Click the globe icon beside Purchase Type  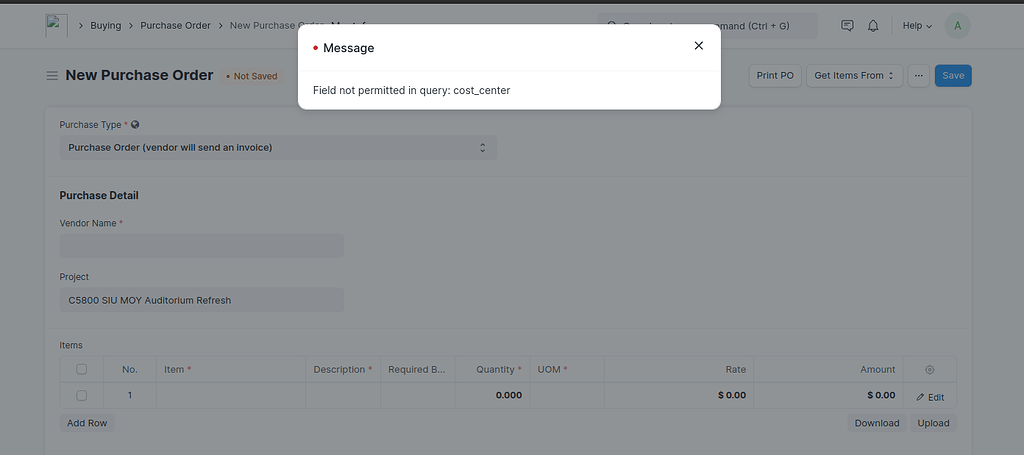tap(135, 124)
